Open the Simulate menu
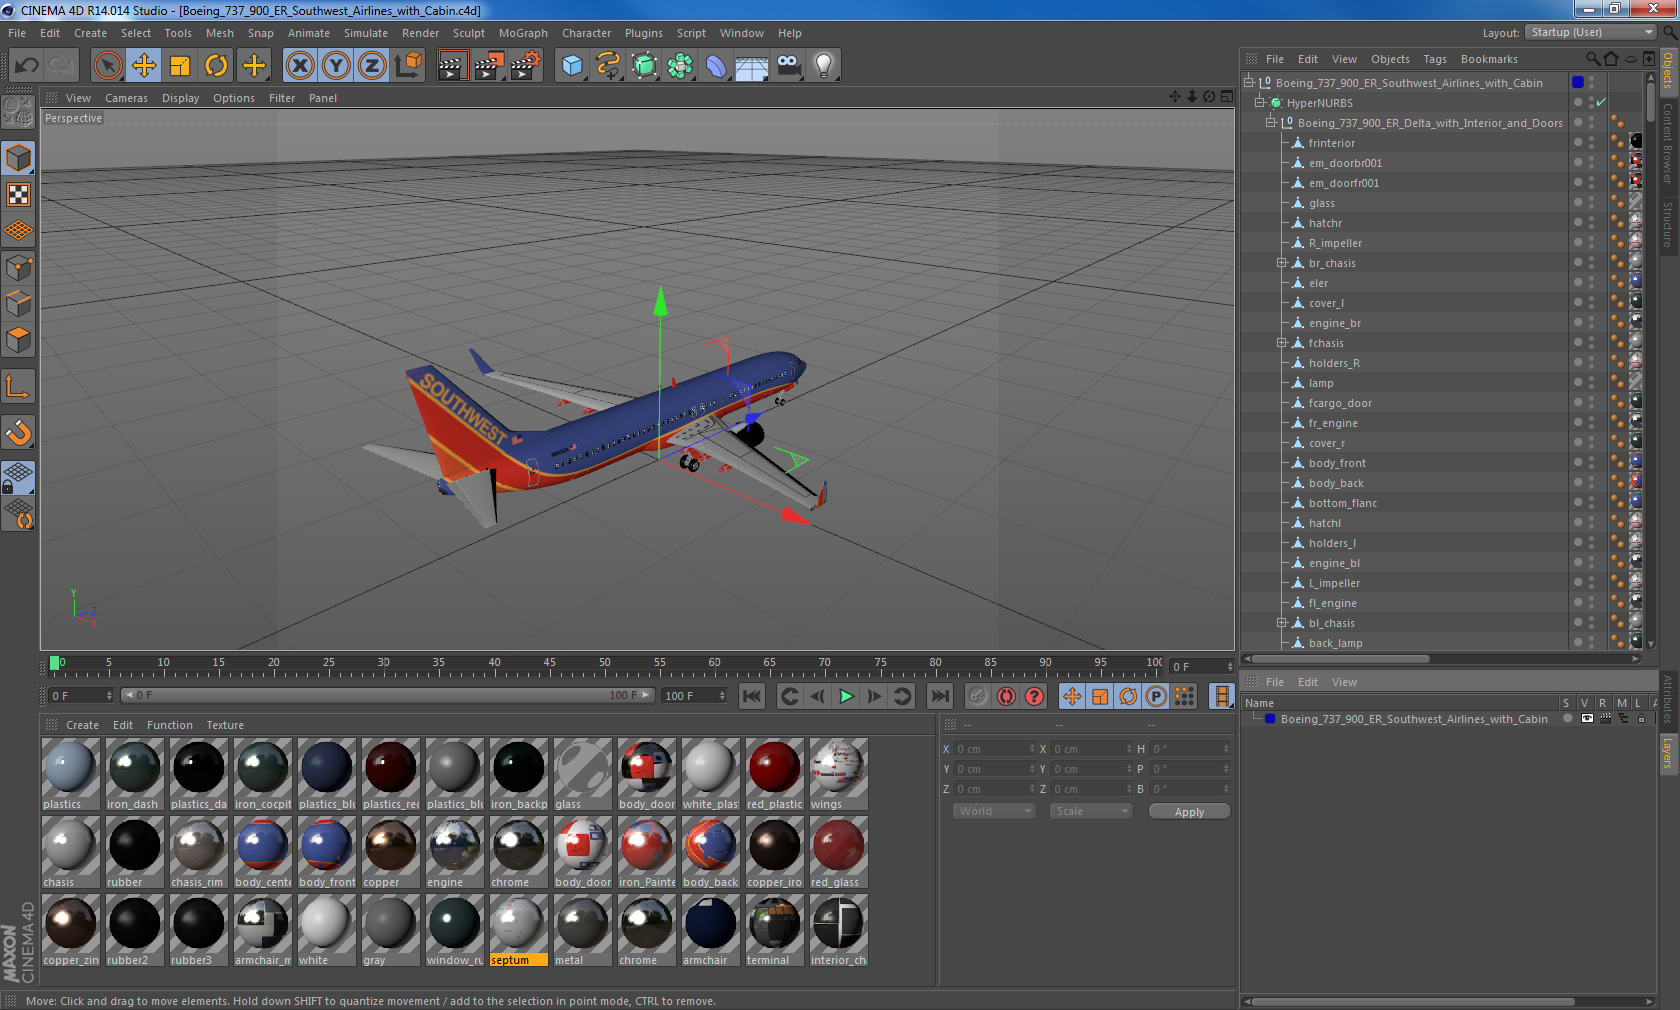Viewport: 1680px width, 1010px height. 366,33
